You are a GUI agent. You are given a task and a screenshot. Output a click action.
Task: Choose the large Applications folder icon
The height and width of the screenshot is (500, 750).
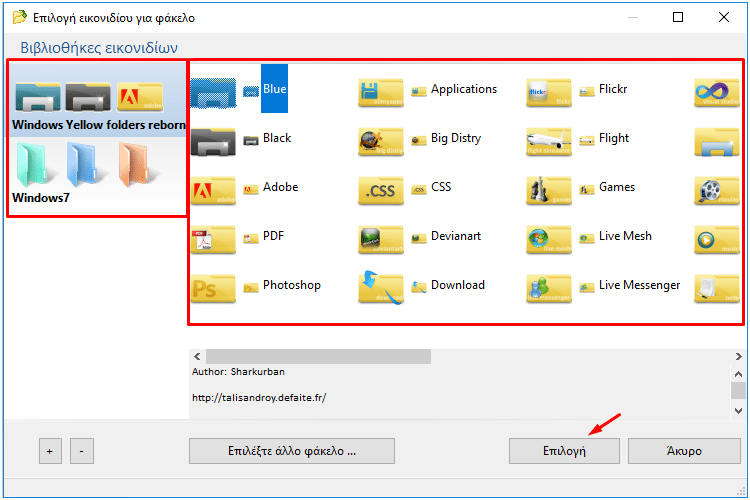click(x=381, y=92)
